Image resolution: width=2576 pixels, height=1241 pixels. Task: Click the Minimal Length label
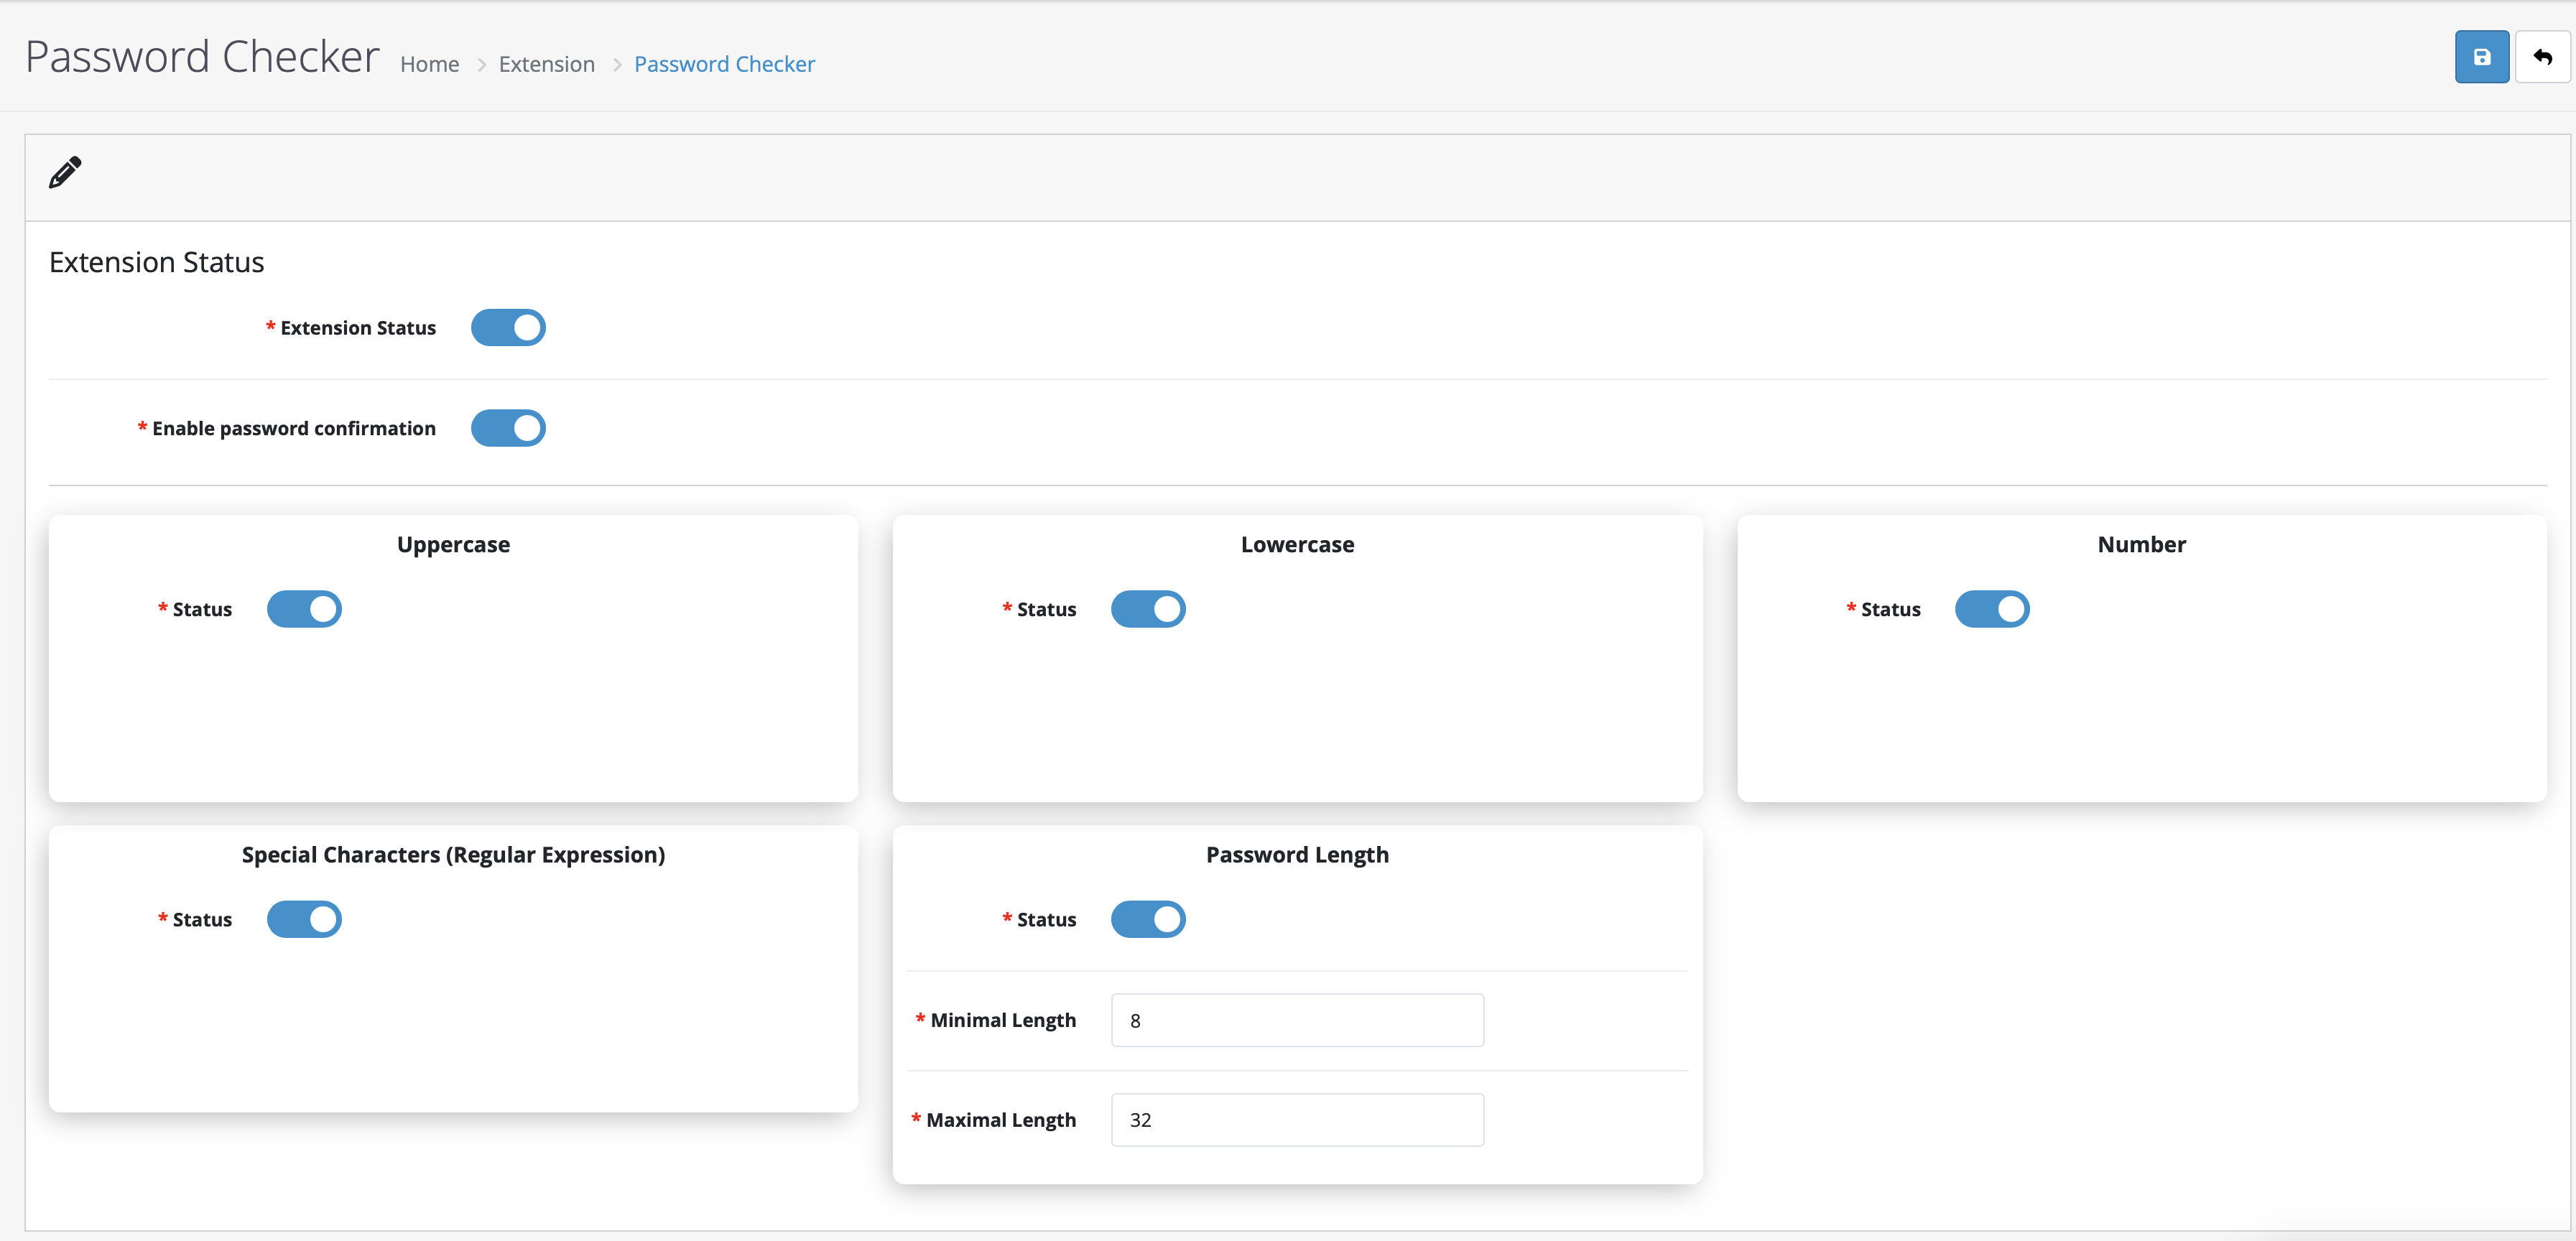click(1003, 1020)
